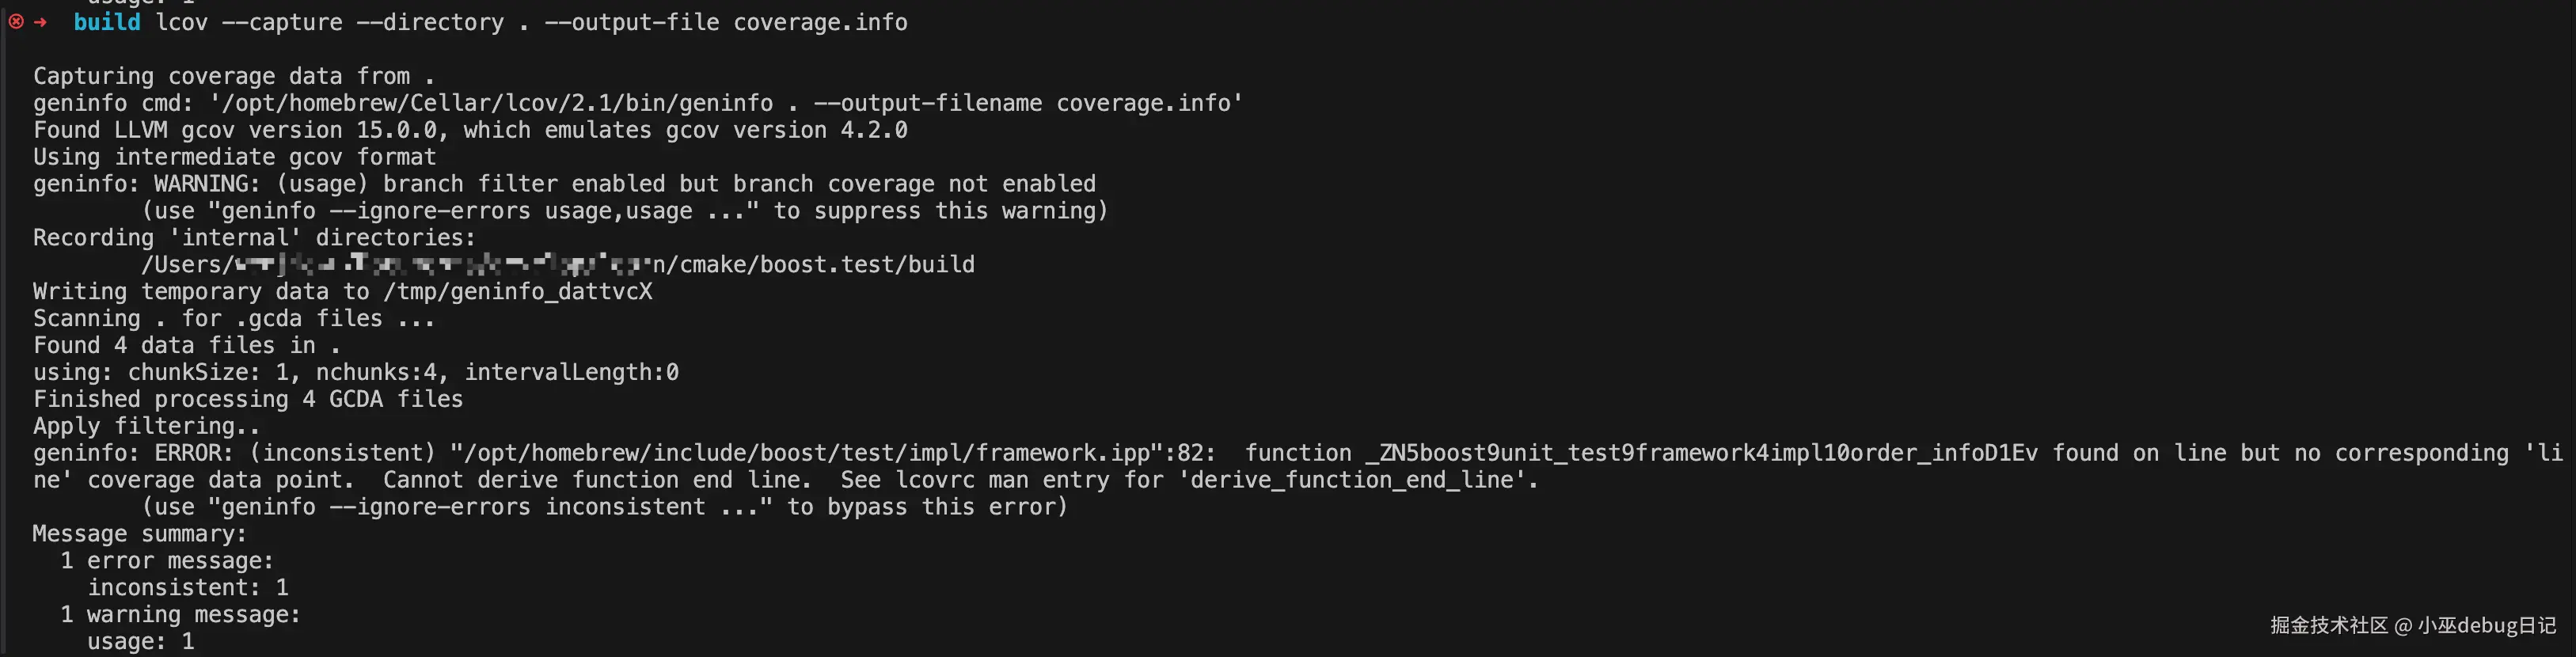This screenshot has width=2576, height=657.
Task: Click the 'Found 4 data files' line
Action: click(x=187, y=345)
